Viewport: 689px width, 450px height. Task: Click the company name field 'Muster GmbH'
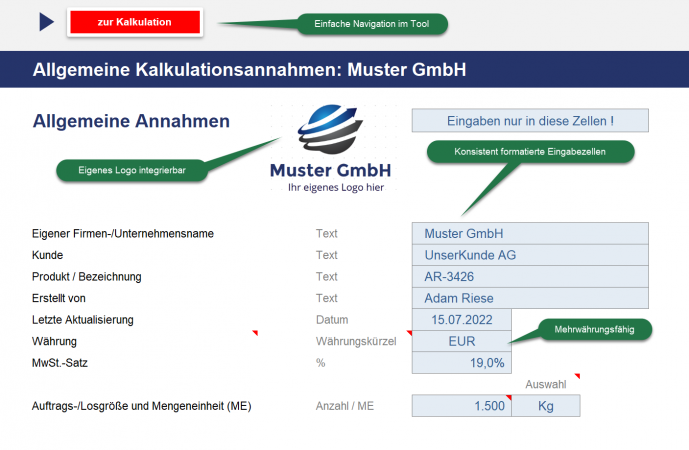530,234
